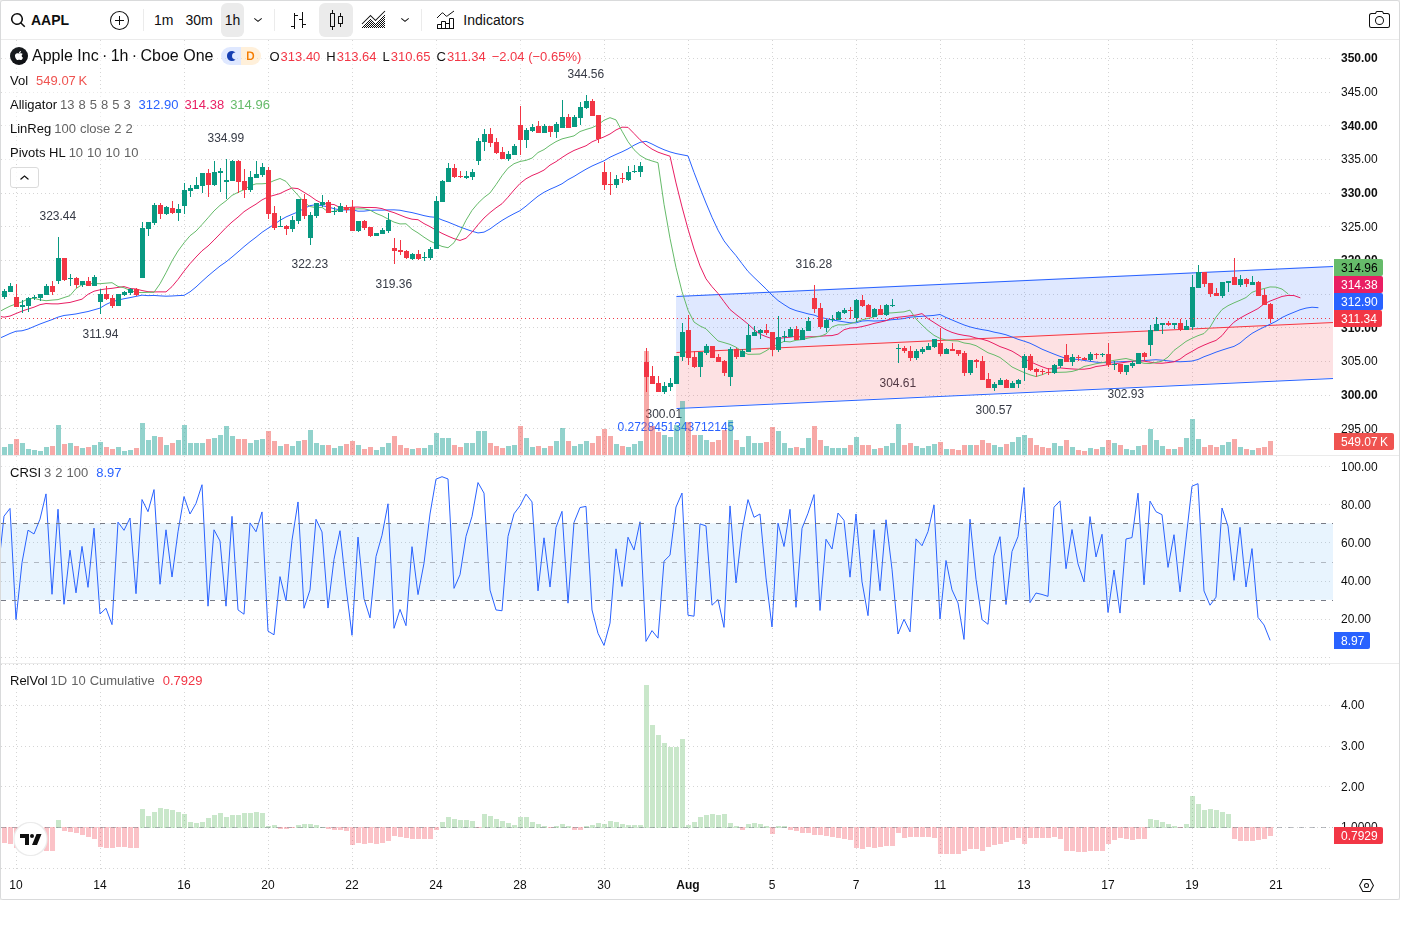
Task: Click the 311.34 last price label
Action: pos(1358,319)
